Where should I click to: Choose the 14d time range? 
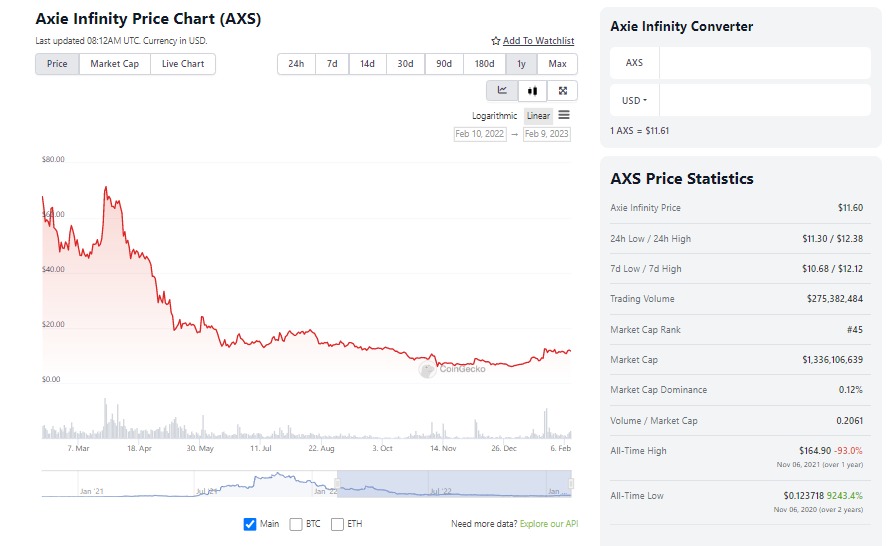coord(367,64)
